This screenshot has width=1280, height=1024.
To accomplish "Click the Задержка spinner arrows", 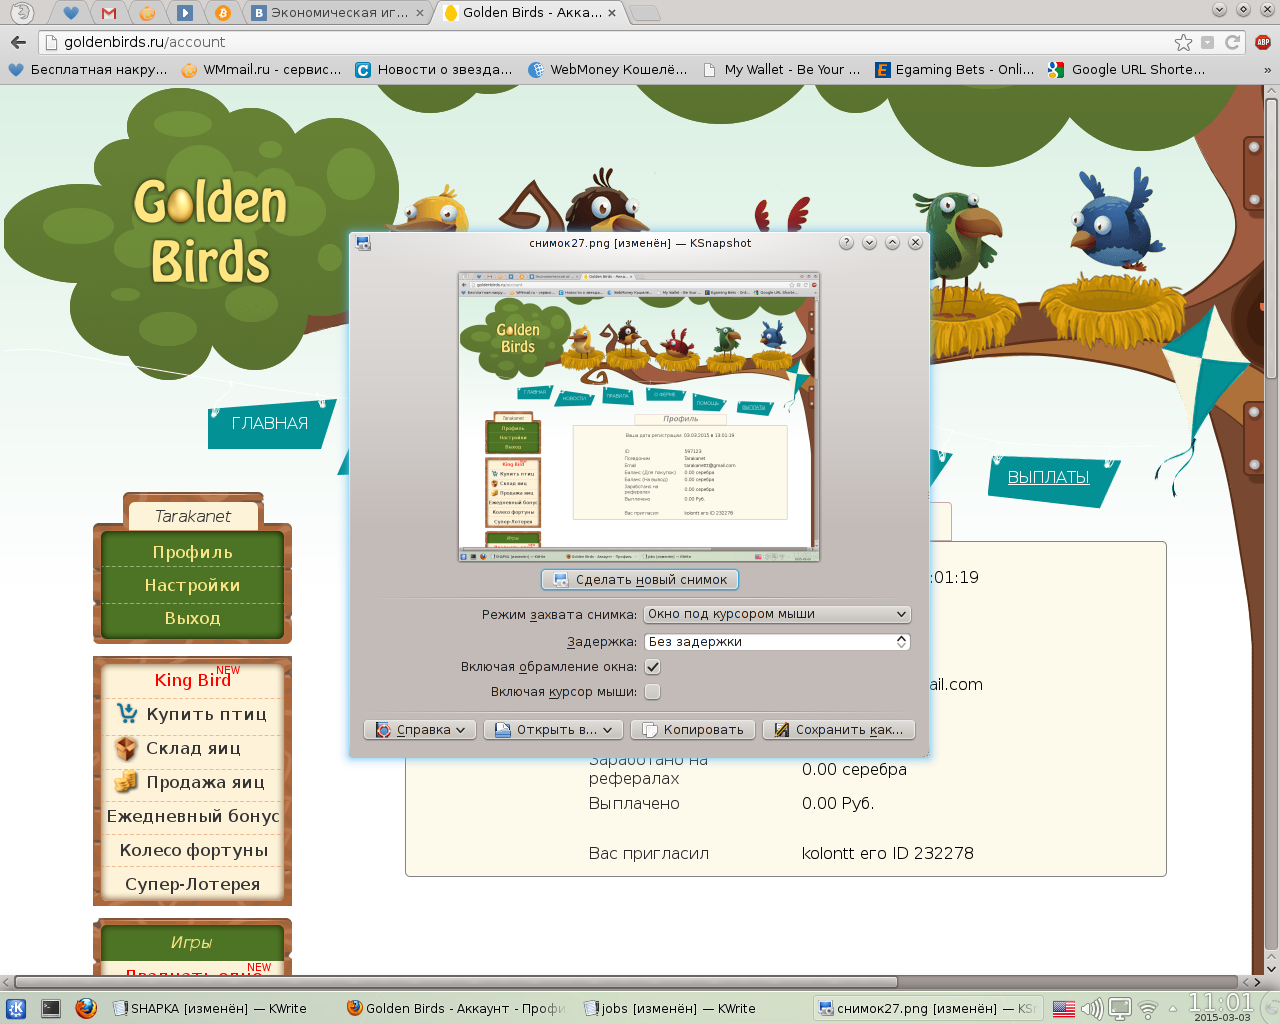I will (901, 642).
